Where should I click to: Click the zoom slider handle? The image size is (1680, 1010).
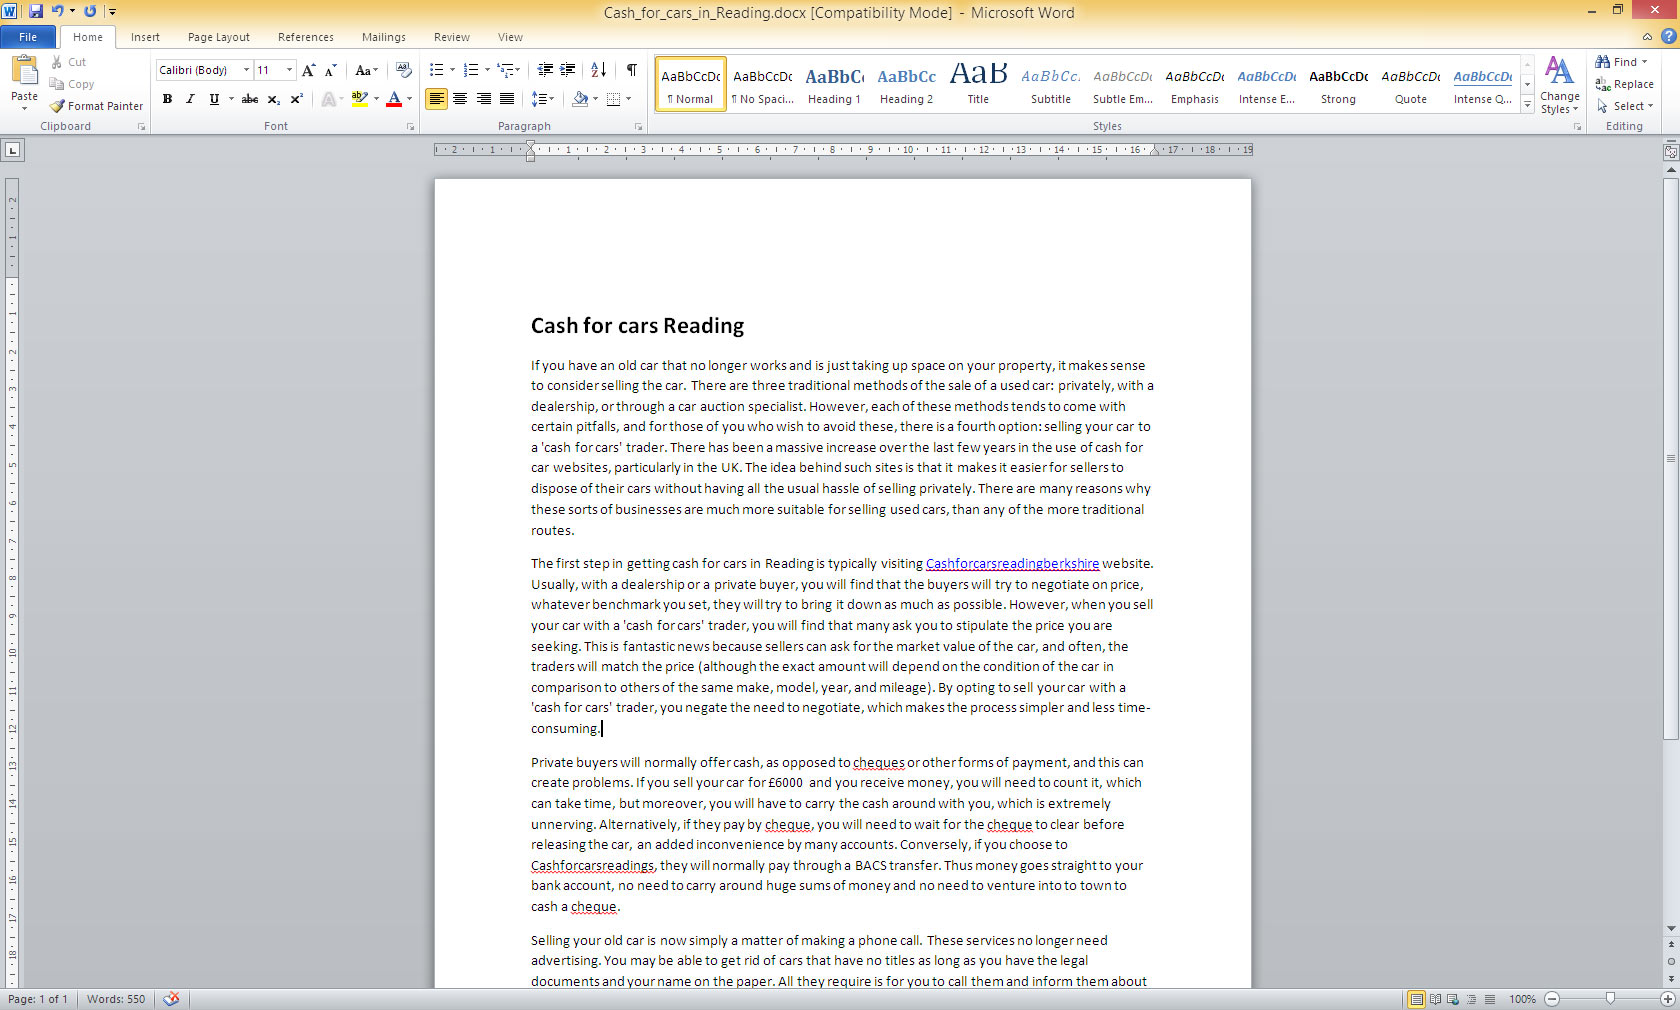(1610, 999)
